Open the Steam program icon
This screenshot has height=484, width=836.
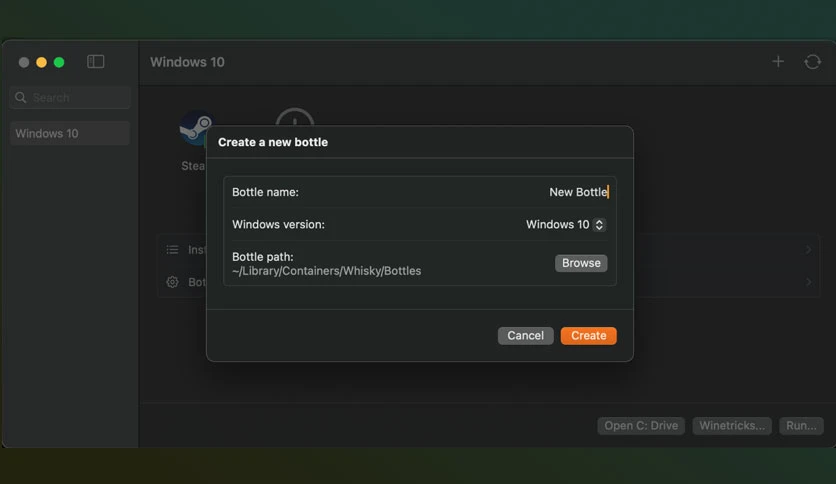point(195,128)
